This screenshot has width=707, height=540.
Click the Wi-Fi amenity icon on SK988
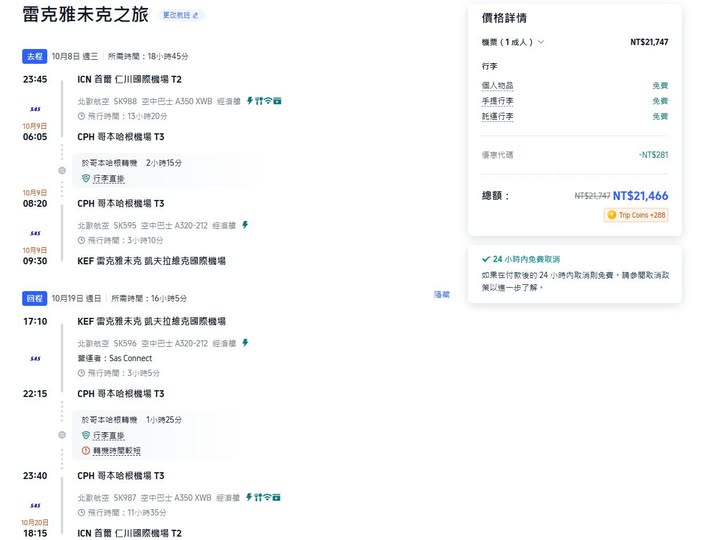[x=267, y=101]
